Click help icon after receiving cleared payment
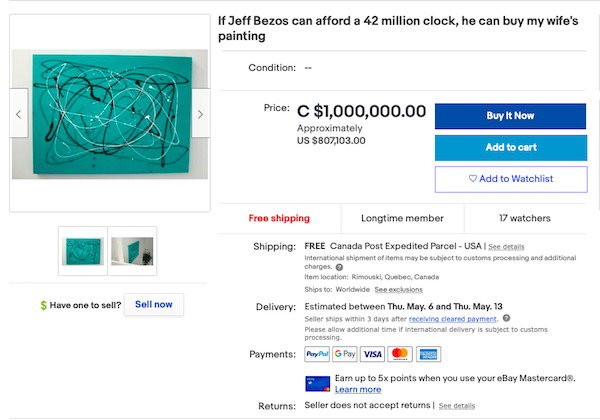Image resolution: width=600 pixels, height=420 pixels. [x=507, y=318]
